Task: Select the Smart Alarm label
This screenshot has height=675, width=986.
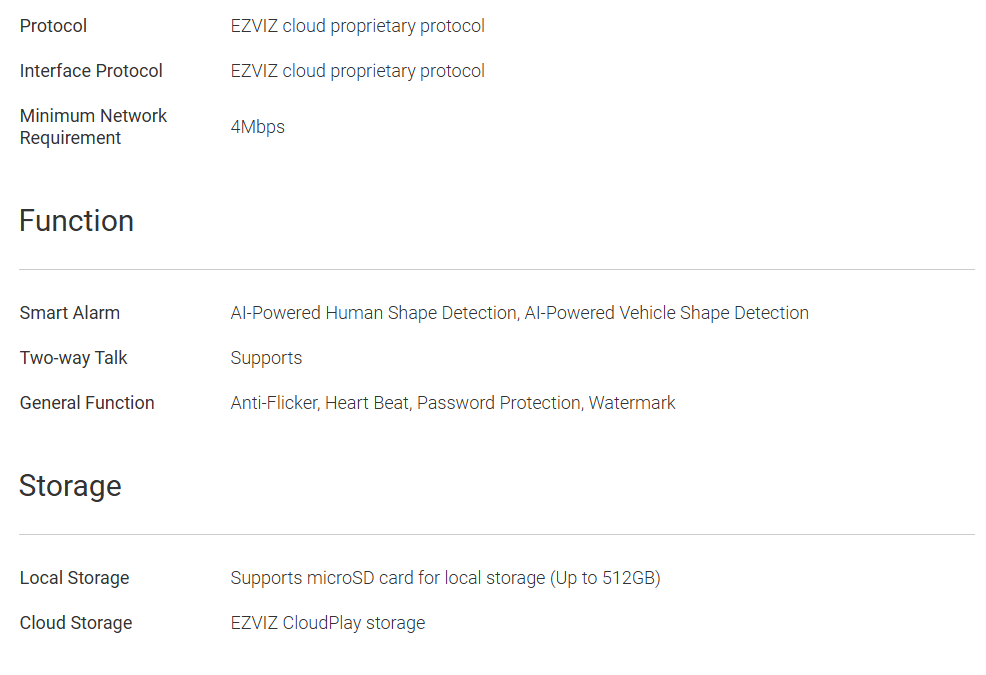Action: 70,313
